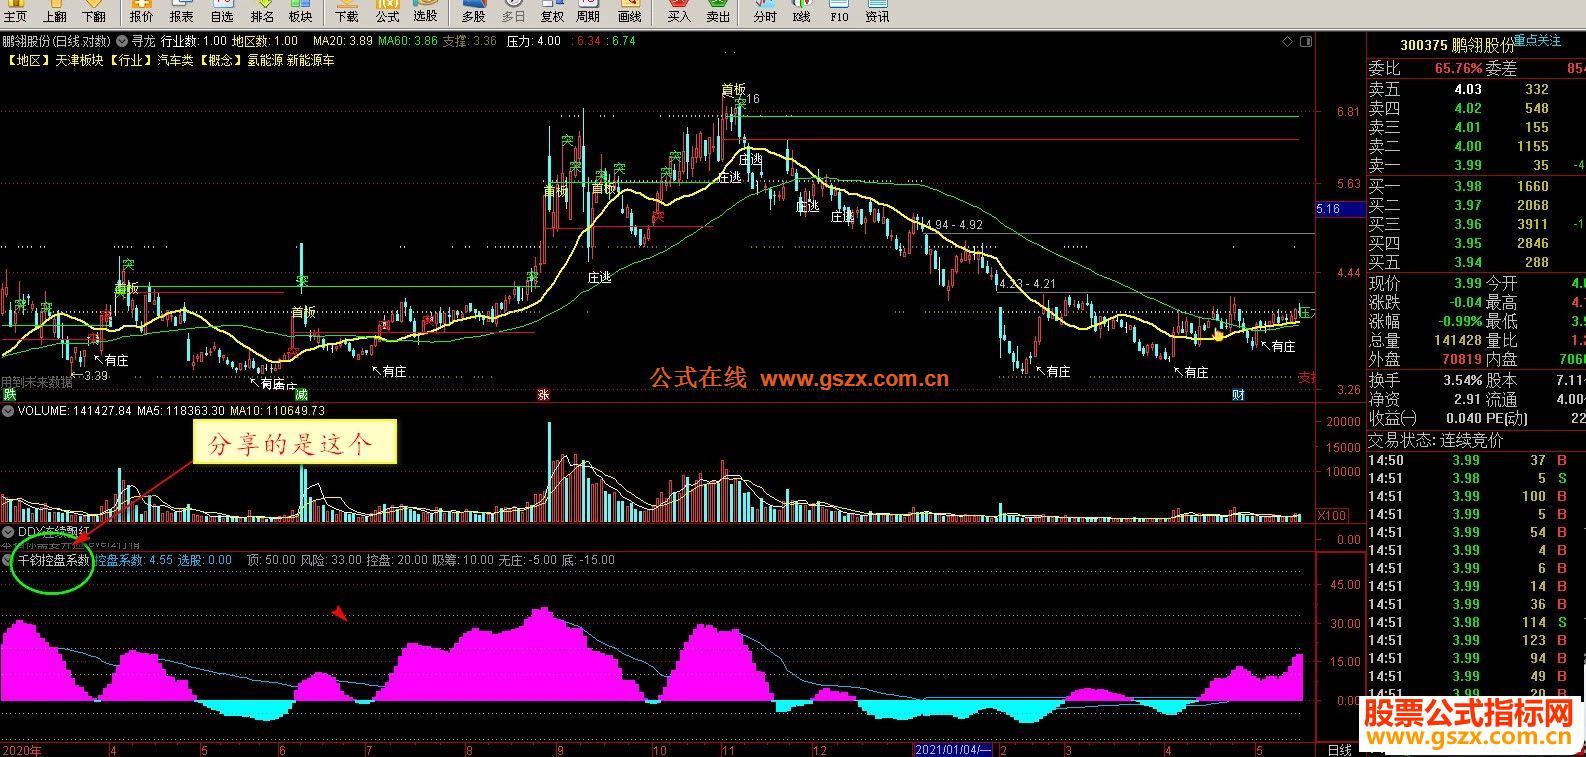
Task: Select the 卖五 4.03 order row
Action: click(1476, 89)
